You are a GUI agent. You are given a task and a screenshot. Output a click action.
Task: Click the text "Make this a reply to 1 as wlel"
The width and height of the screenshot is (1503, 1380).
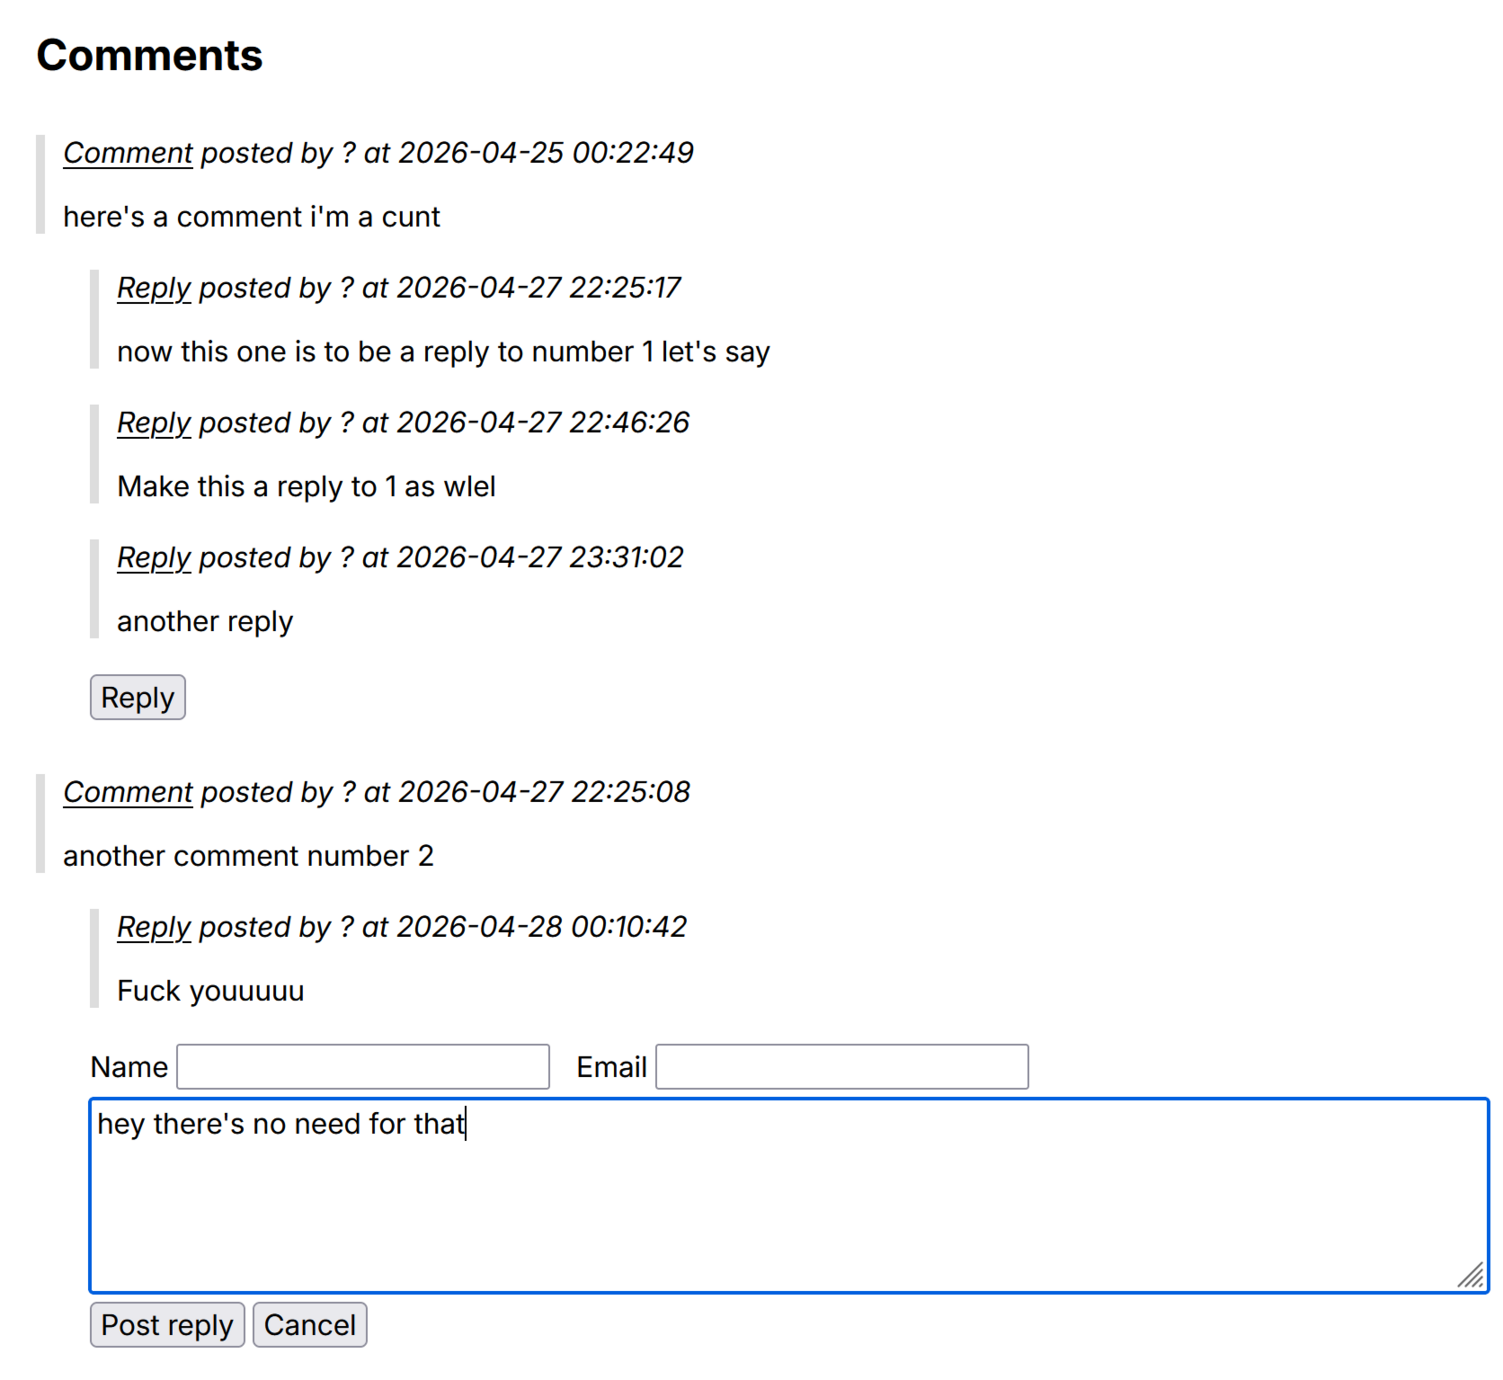click(x=306, y=487)
